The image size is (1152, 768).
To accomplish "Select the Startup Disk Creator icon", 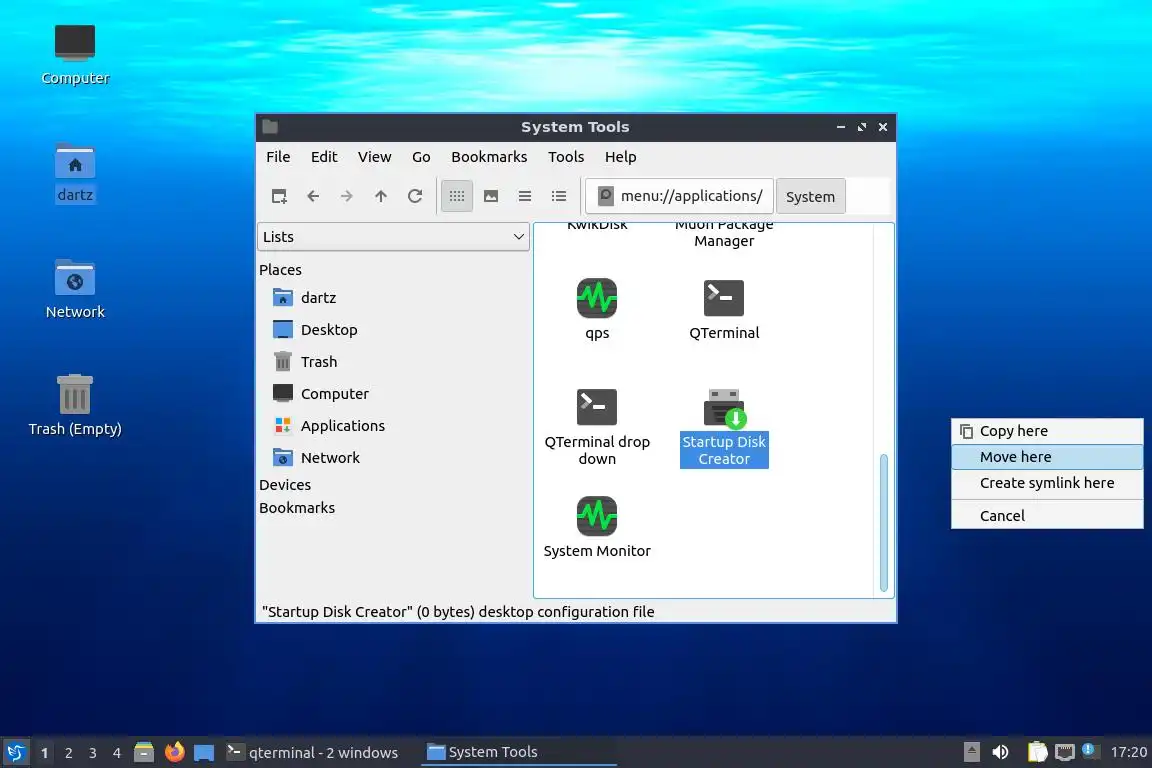I will pos(724,409).
